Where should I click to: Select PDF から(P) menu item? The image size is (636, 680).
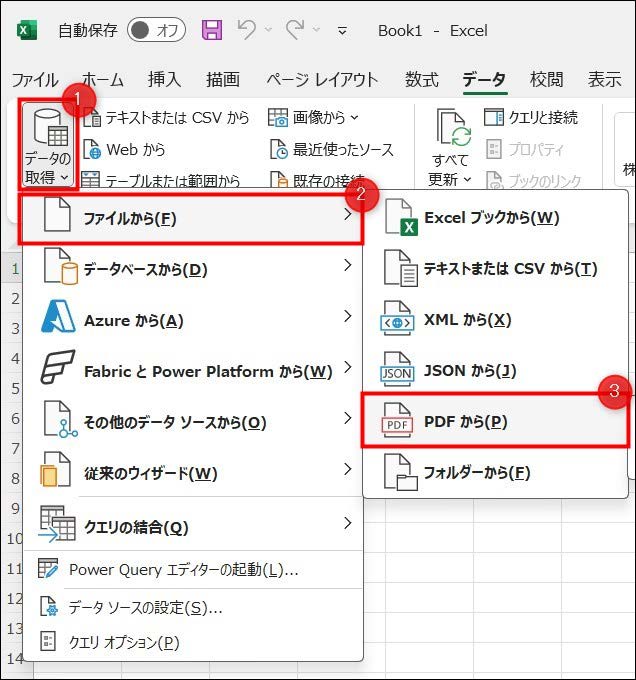495,422
